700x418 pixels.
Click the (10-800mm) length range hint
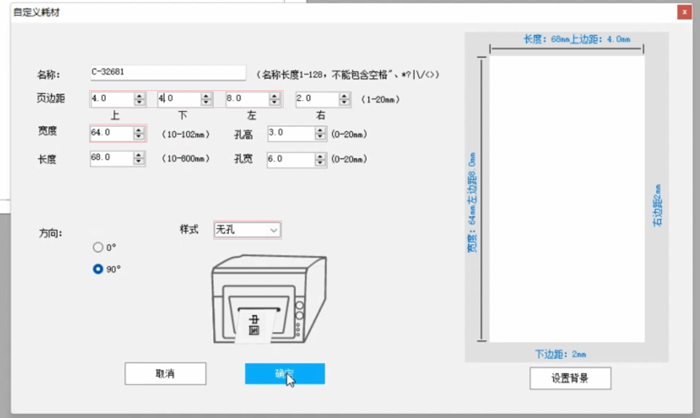coord(186,159)
